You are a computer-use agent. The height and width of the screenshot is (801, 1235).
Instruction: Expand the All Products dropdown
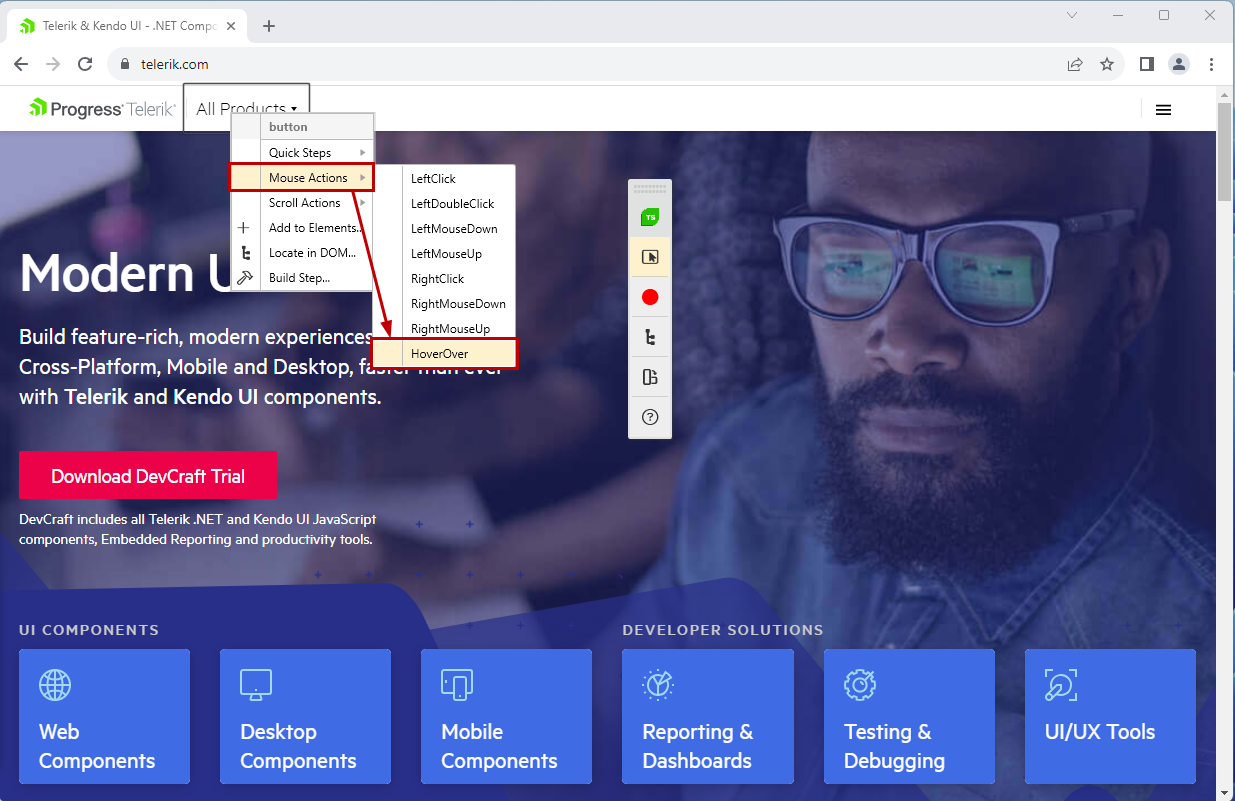pos(246,109)
